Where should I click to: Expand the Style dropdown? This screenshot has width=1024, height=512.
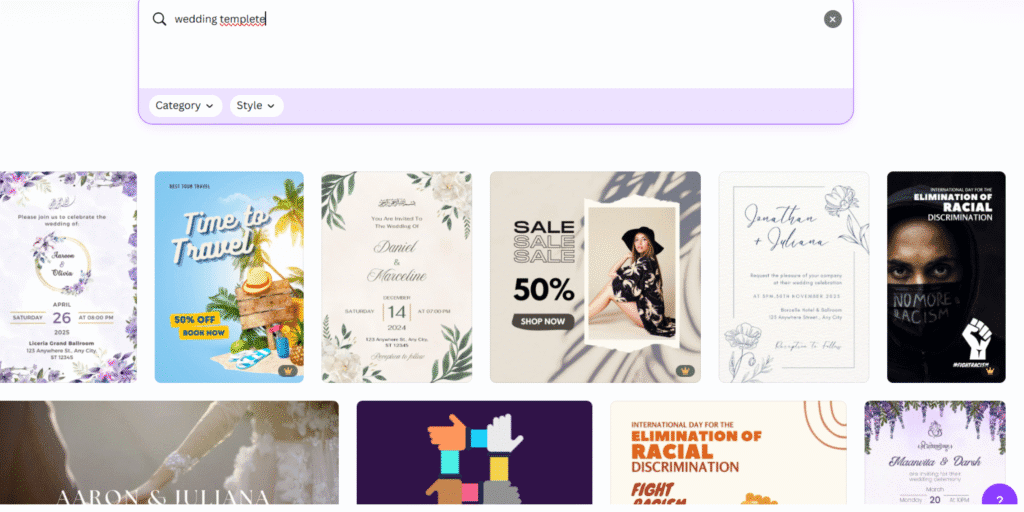[257, 106]
